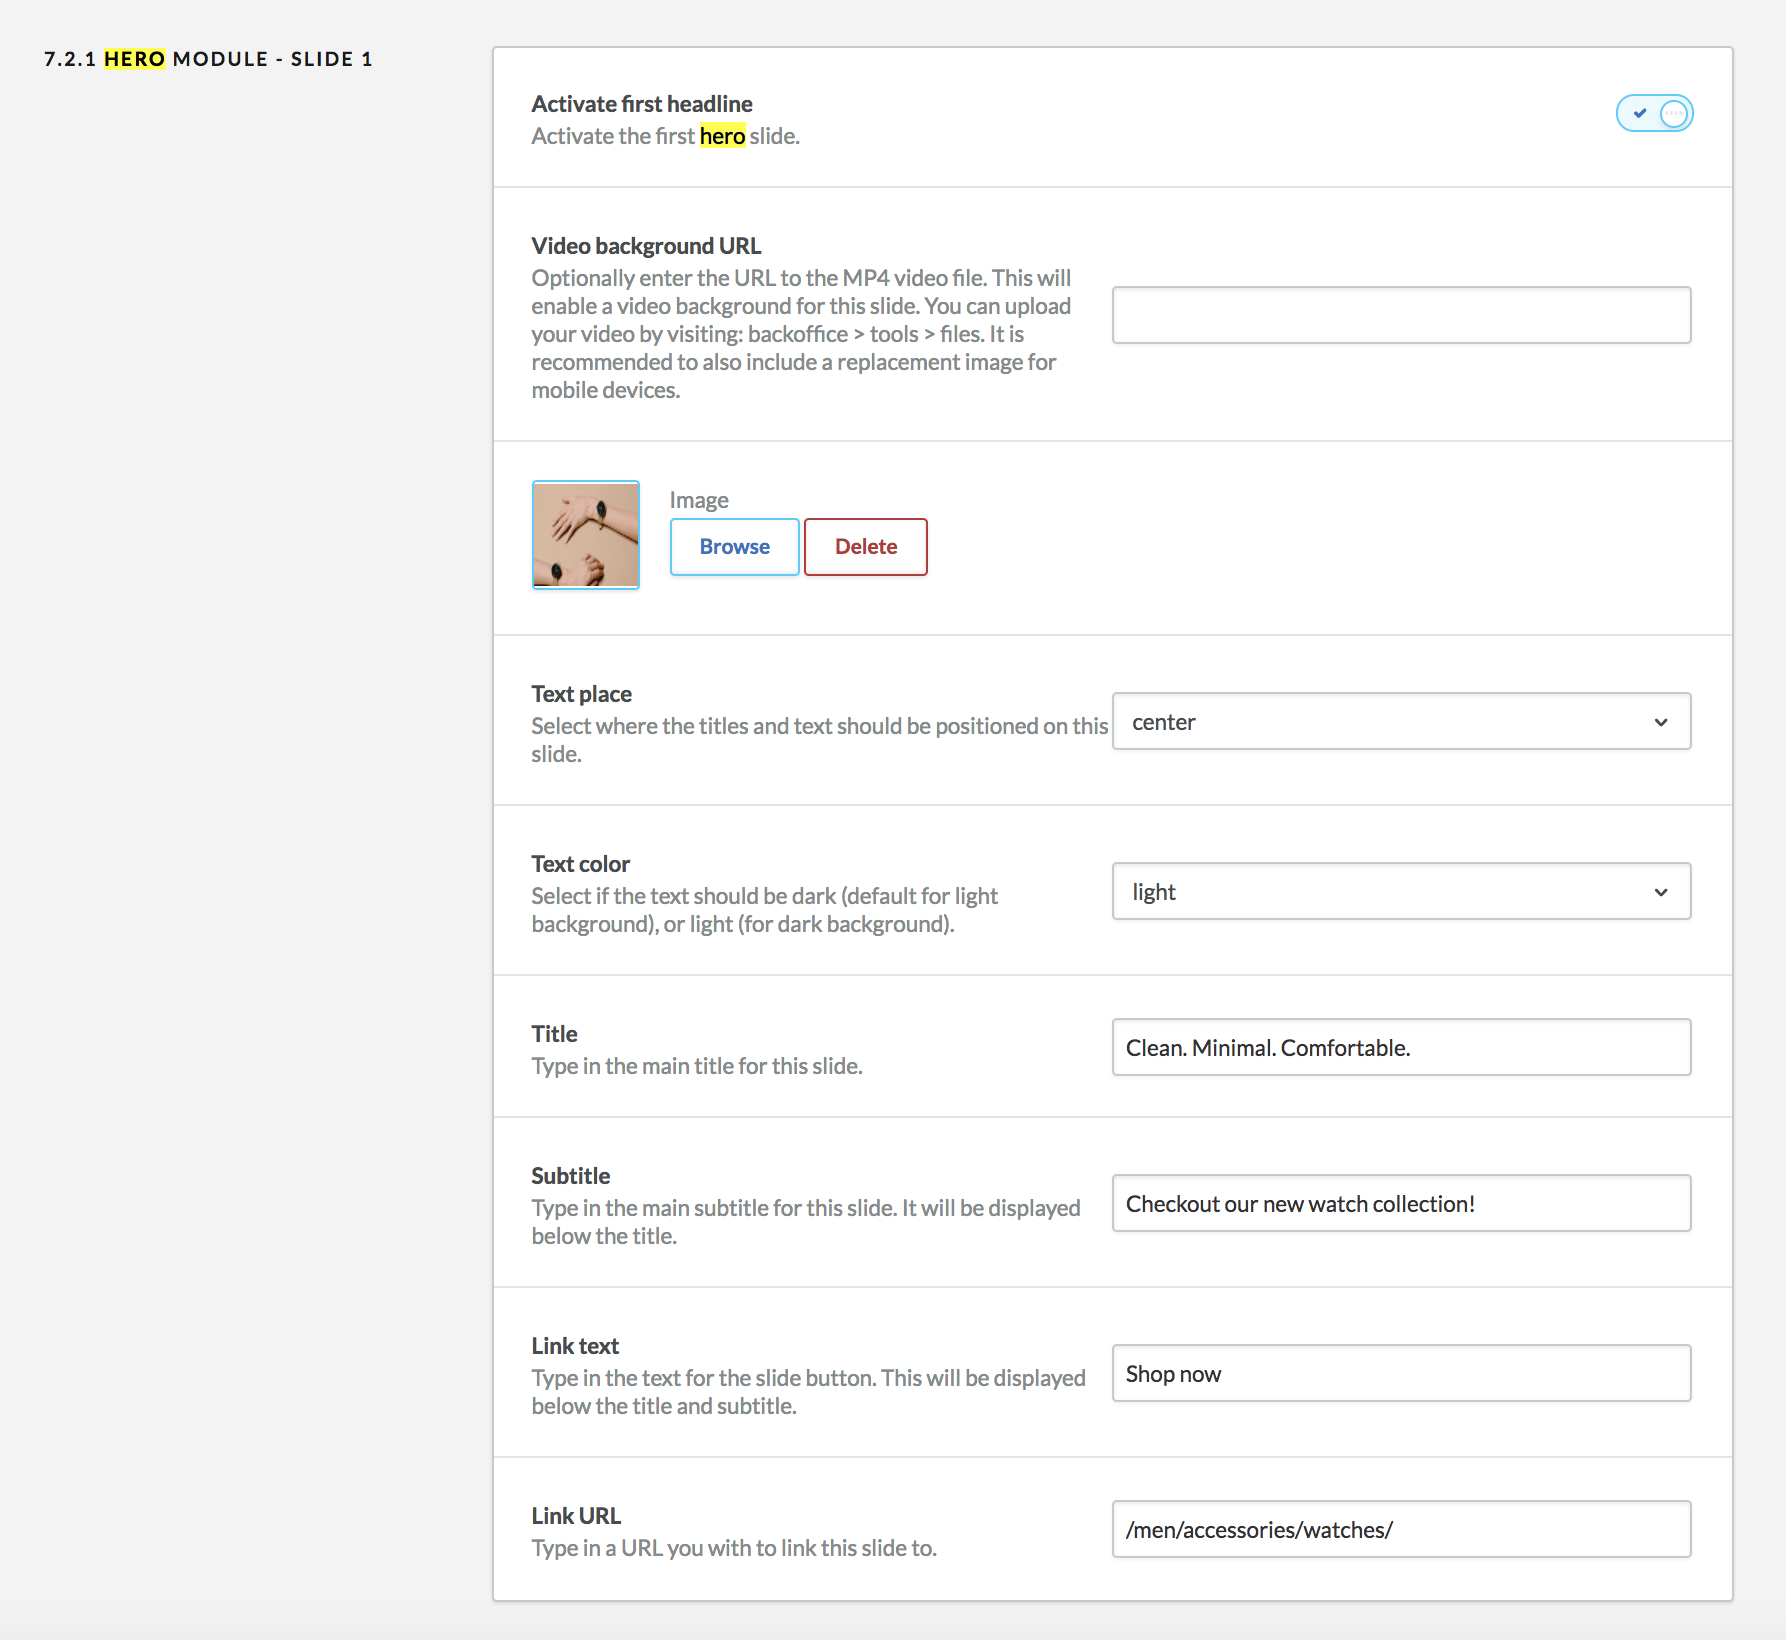The height and width of the screenshot is (1640, 1786).
Task: Click the Activate first headline label
Action: pyautogui.click(x=642, y=104)
